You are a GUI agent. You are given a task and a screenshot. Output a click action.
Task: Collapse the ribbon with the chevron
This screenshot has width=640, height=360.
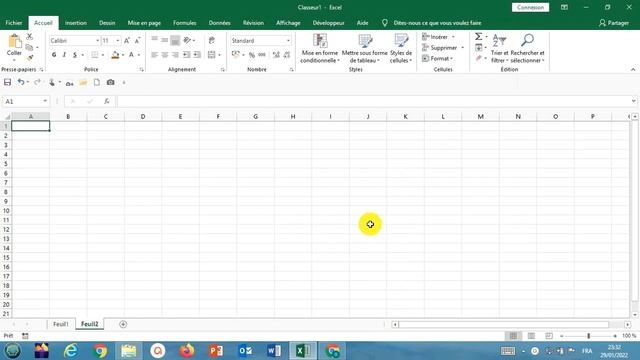[x=633, y=69]
